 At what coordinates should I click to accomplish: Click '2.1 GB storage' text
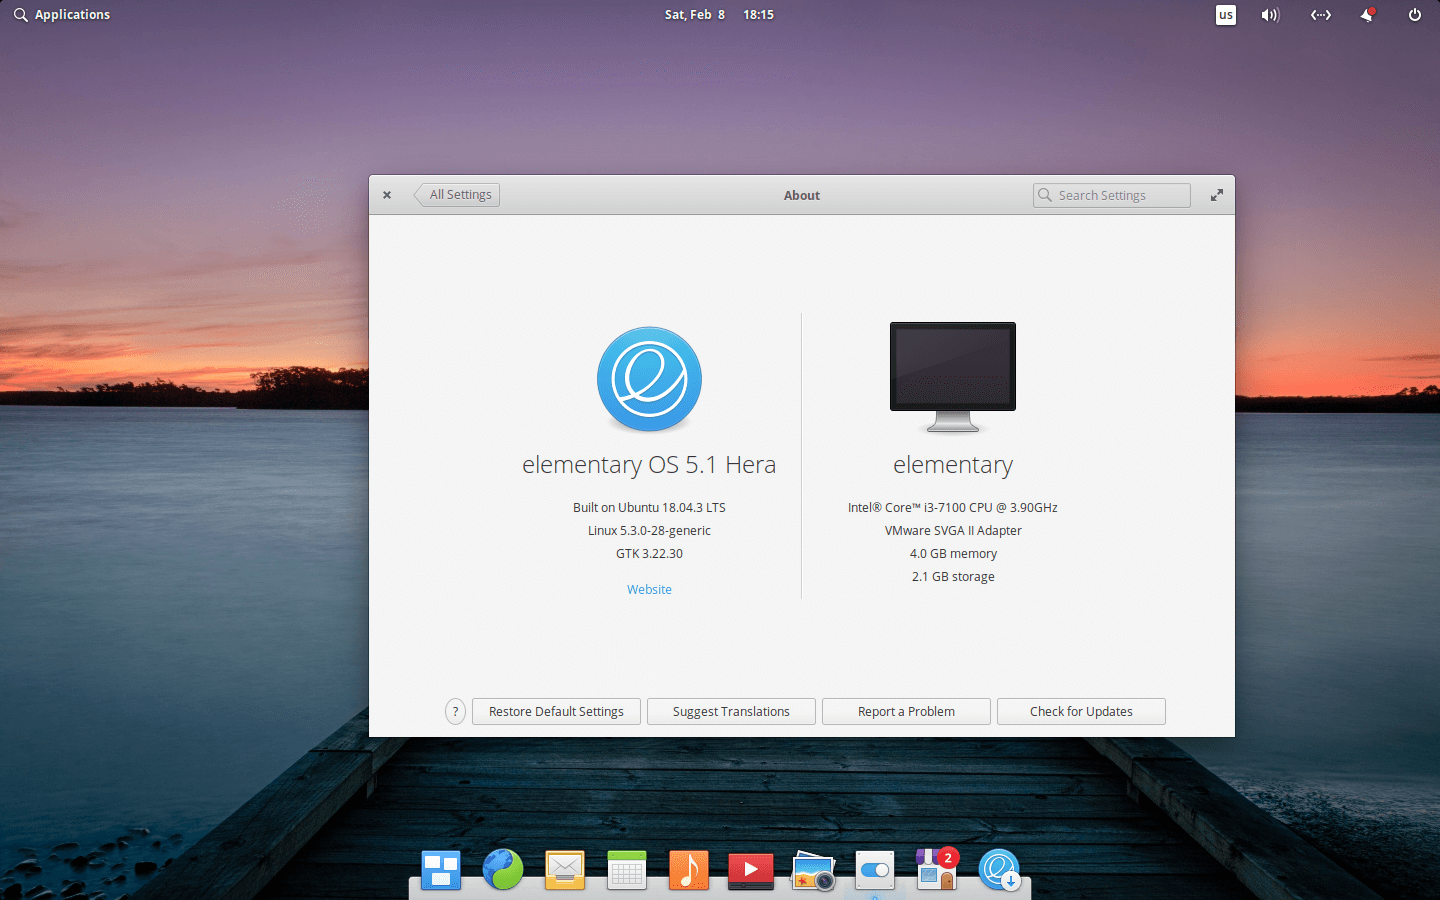click(953, 576)
